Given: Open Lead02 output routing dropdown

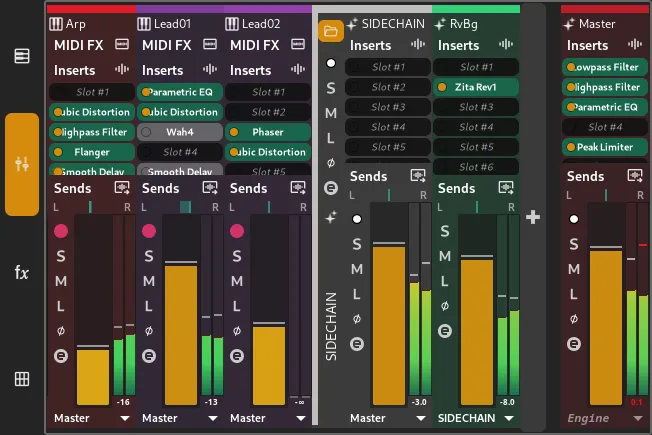Looking at the screenshot, I should tap(268, 418).
